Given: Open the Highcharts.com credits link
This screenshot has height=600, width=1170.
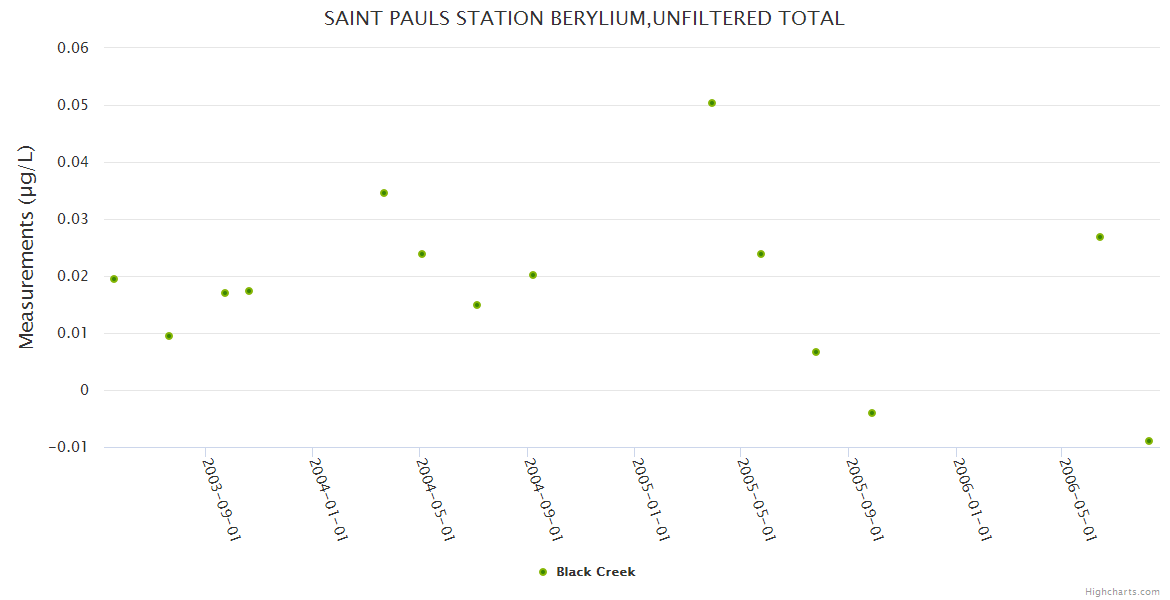Looking at the screenshot, I should coord(1122,591).
